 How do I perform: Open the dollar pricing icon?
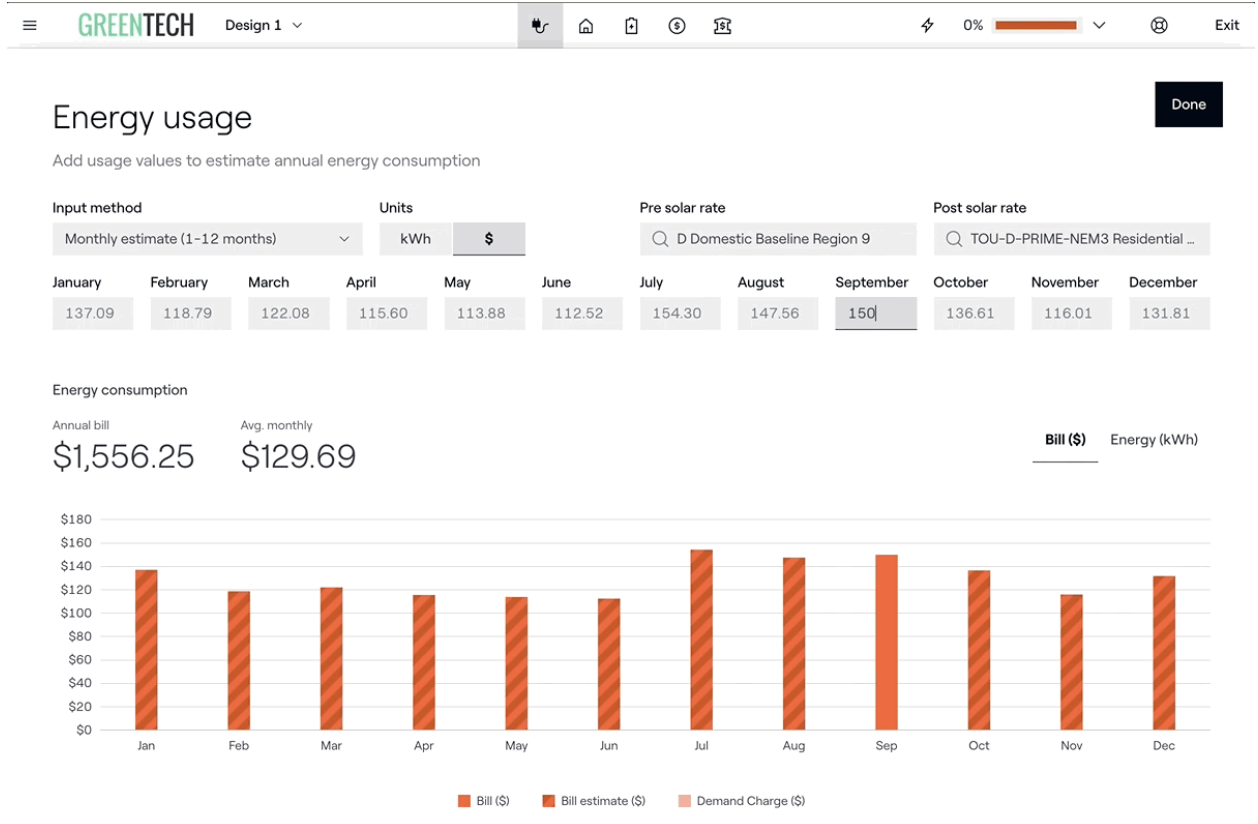pos(677,26)
